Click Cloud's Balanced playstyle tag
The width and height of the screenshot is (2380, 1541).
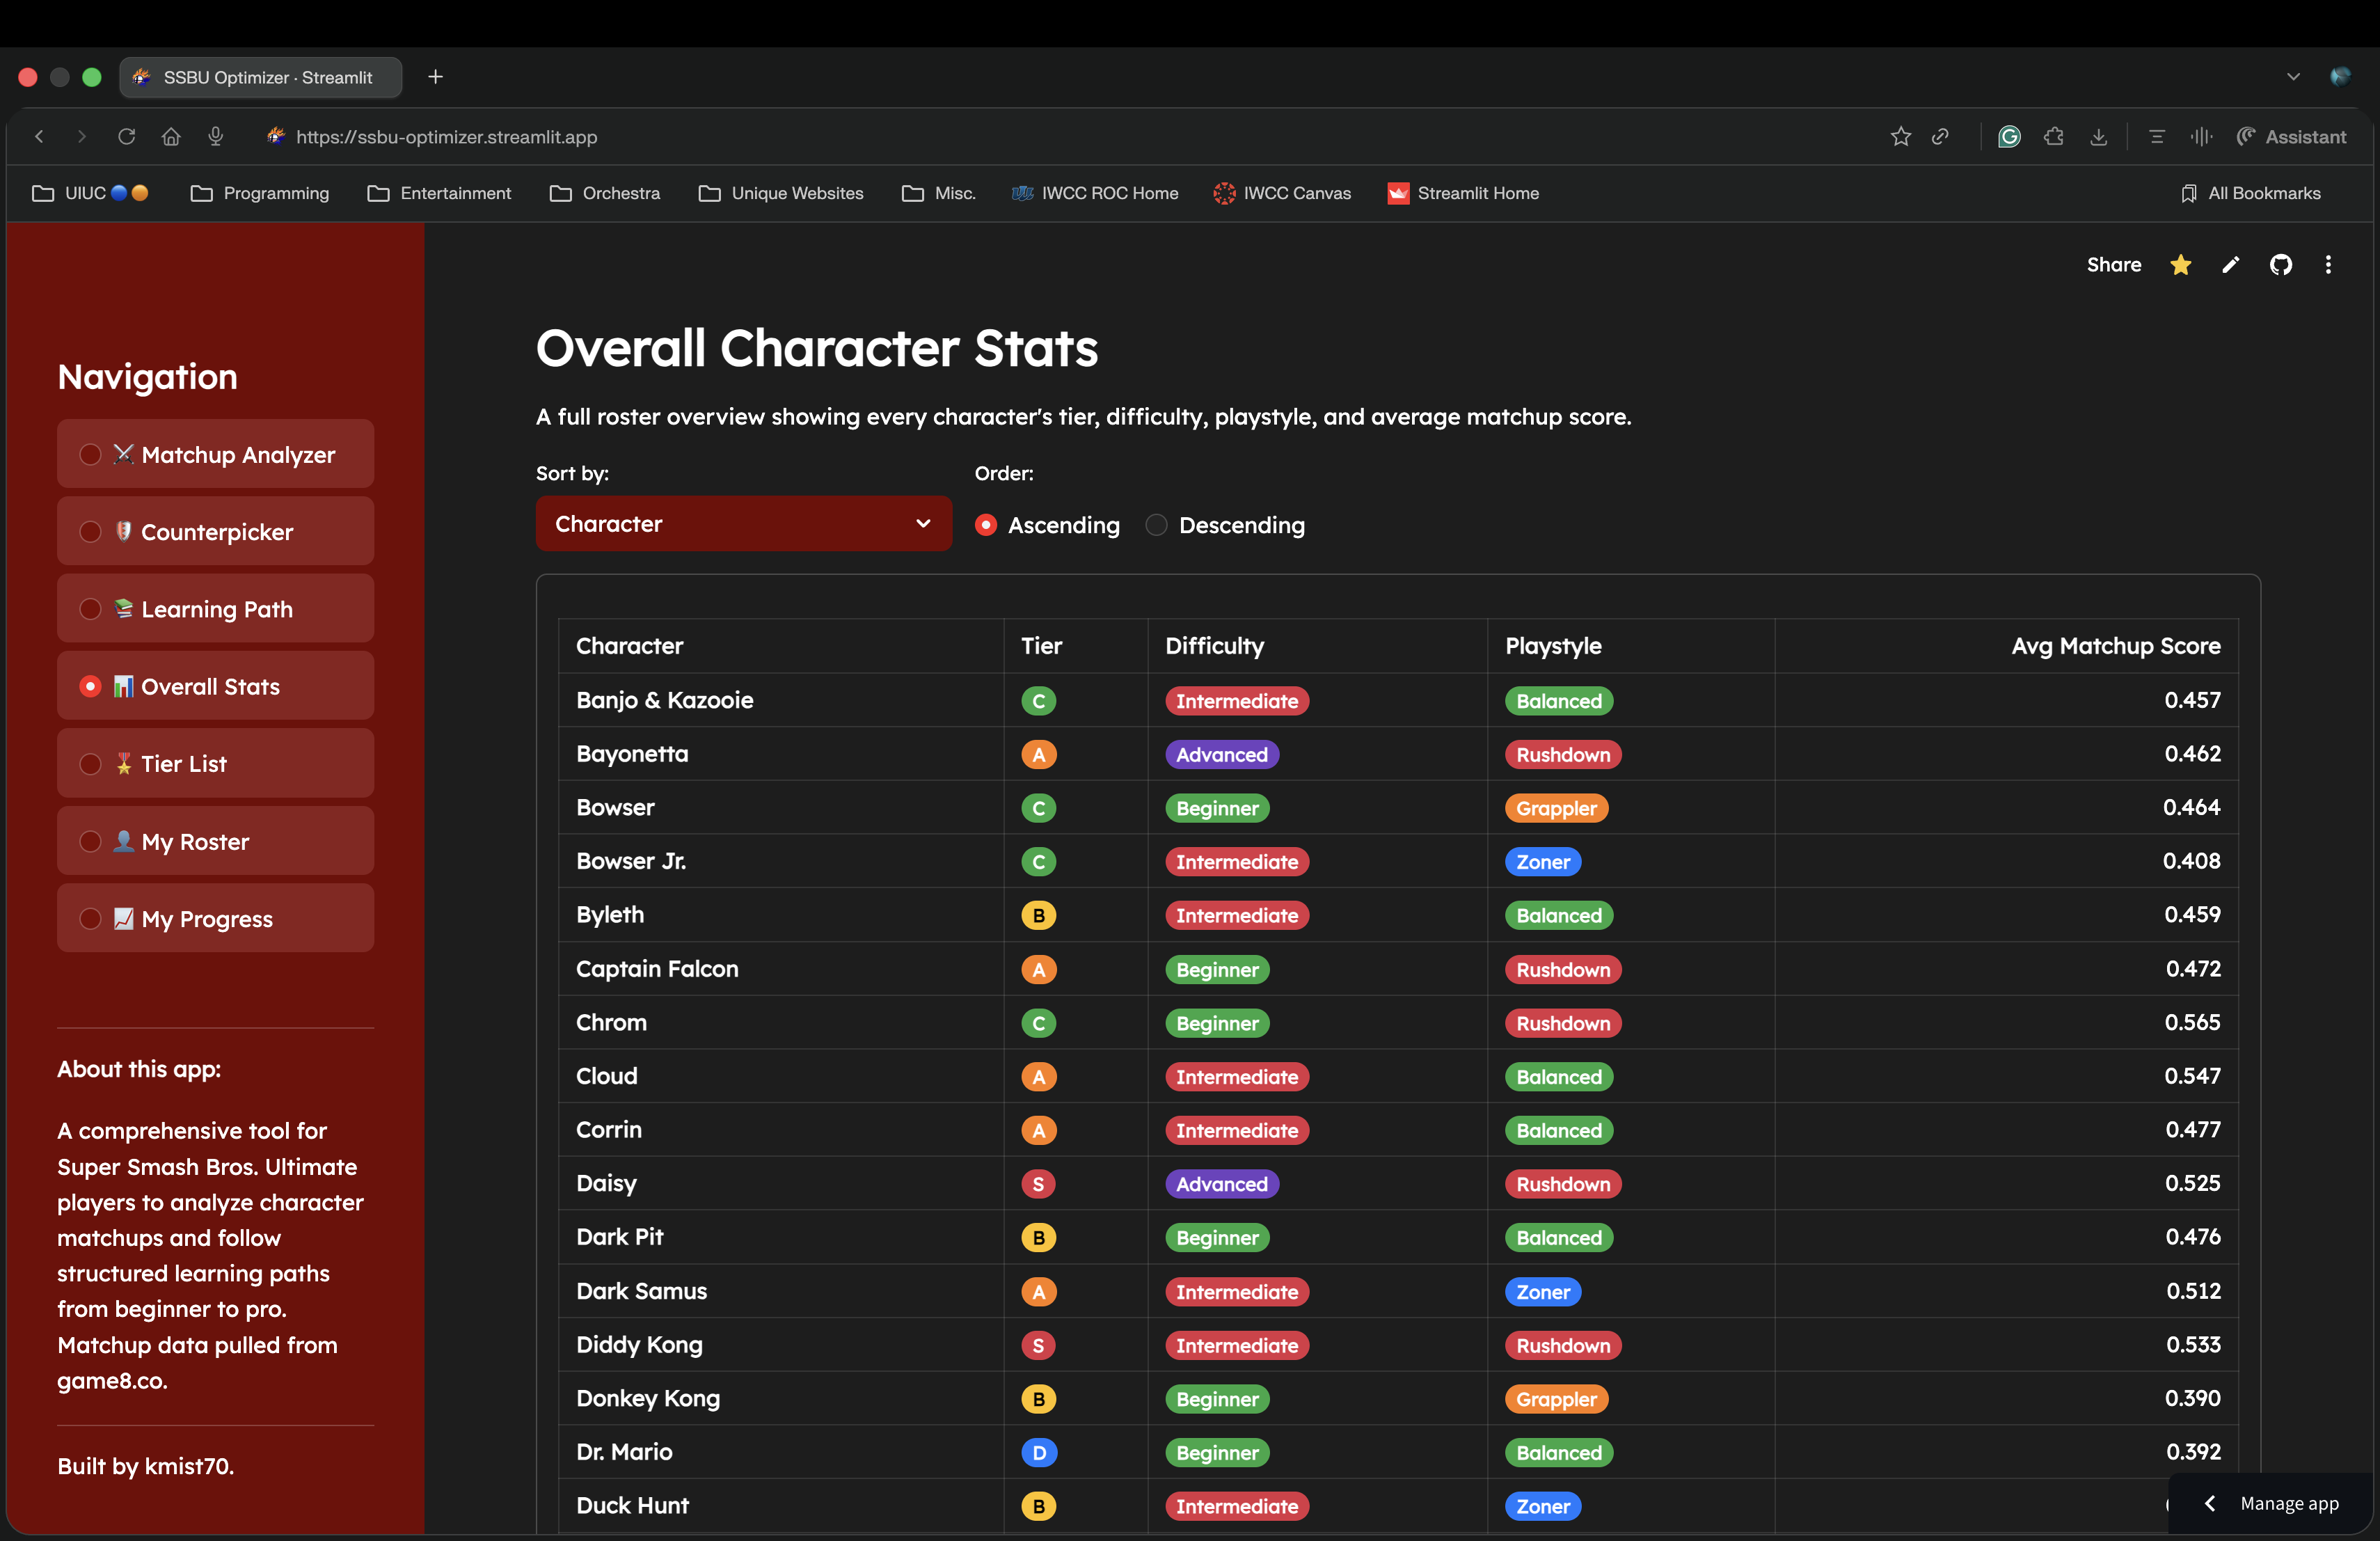(1558, 1077)
